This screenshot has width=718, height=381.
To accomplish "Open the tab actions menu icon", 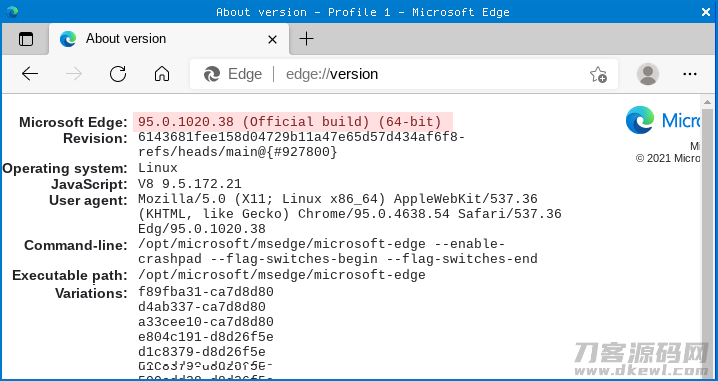I will [x=26, y=39].
